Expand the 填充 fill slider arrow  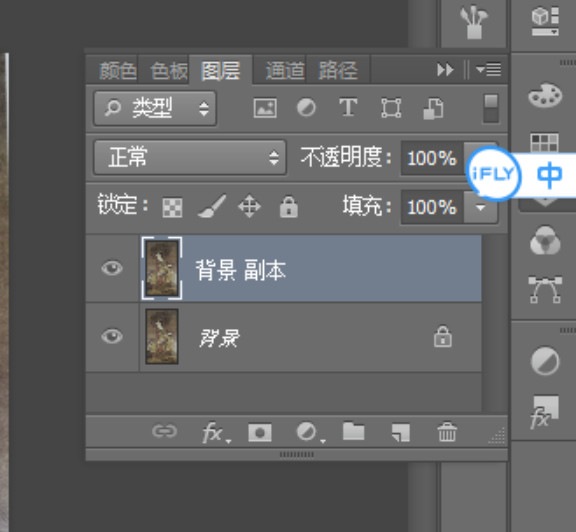(x=480, y=208)
